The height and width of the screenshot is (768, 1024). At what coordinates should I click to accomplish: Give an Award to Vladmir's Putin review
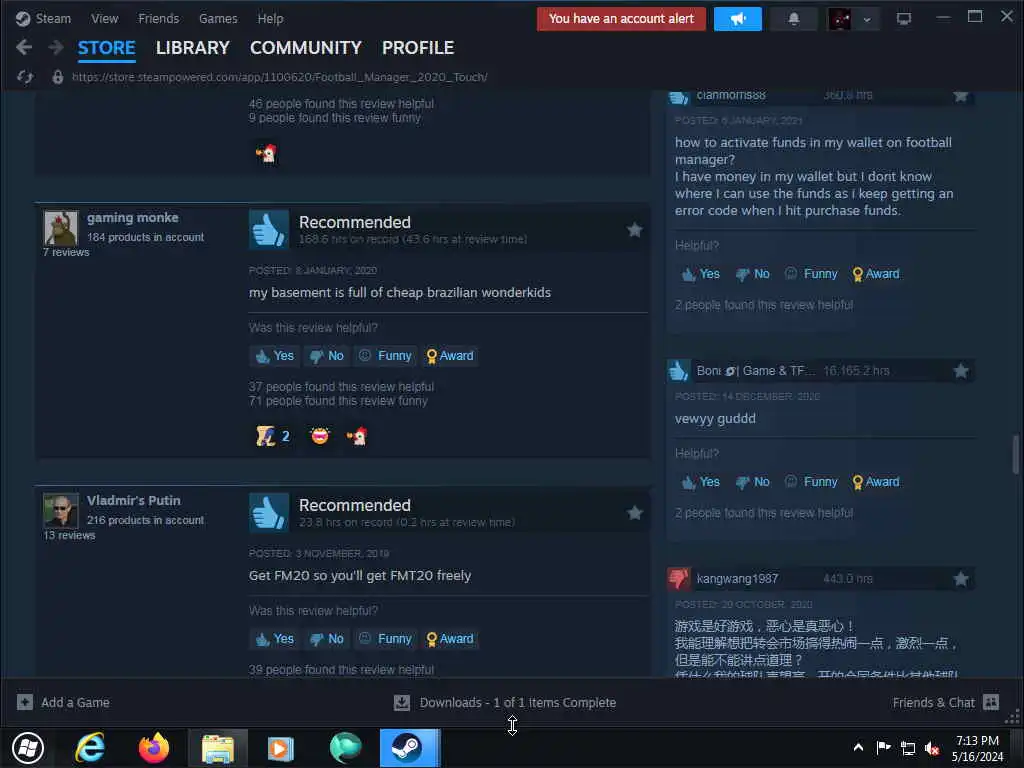pos(450,639)
